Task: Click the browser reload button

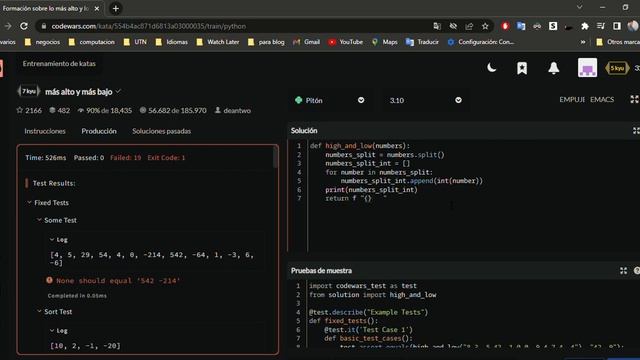Action: (x=24, y=26)
